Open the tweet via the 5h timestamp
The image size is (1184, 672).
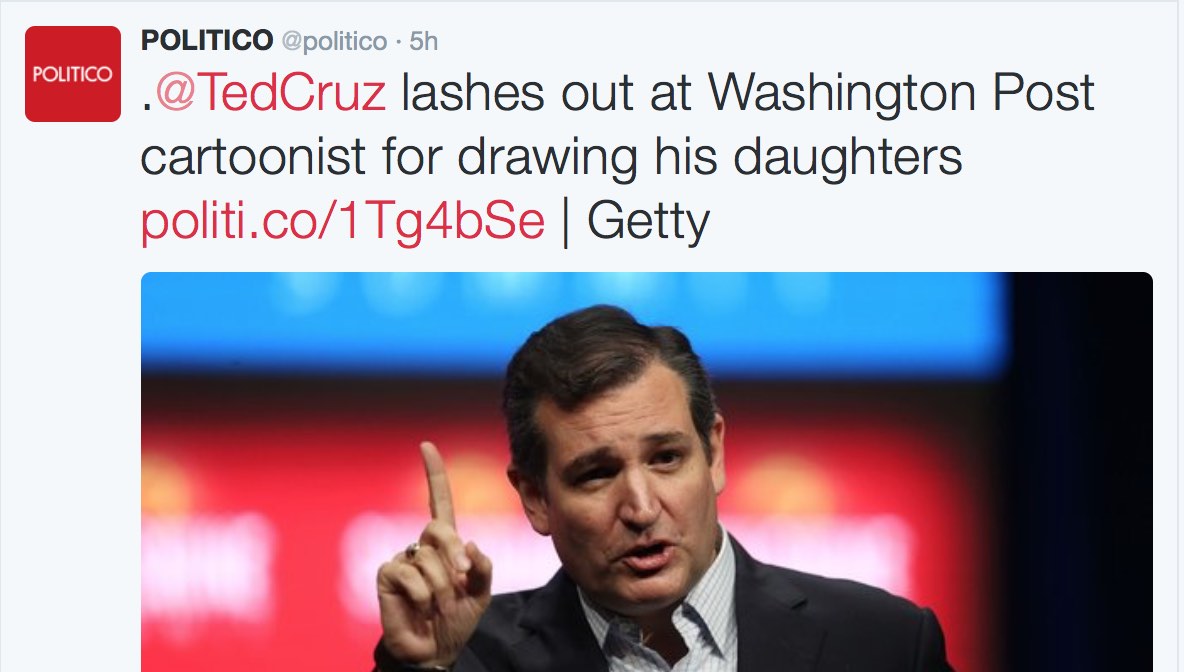tap(423, 42)
